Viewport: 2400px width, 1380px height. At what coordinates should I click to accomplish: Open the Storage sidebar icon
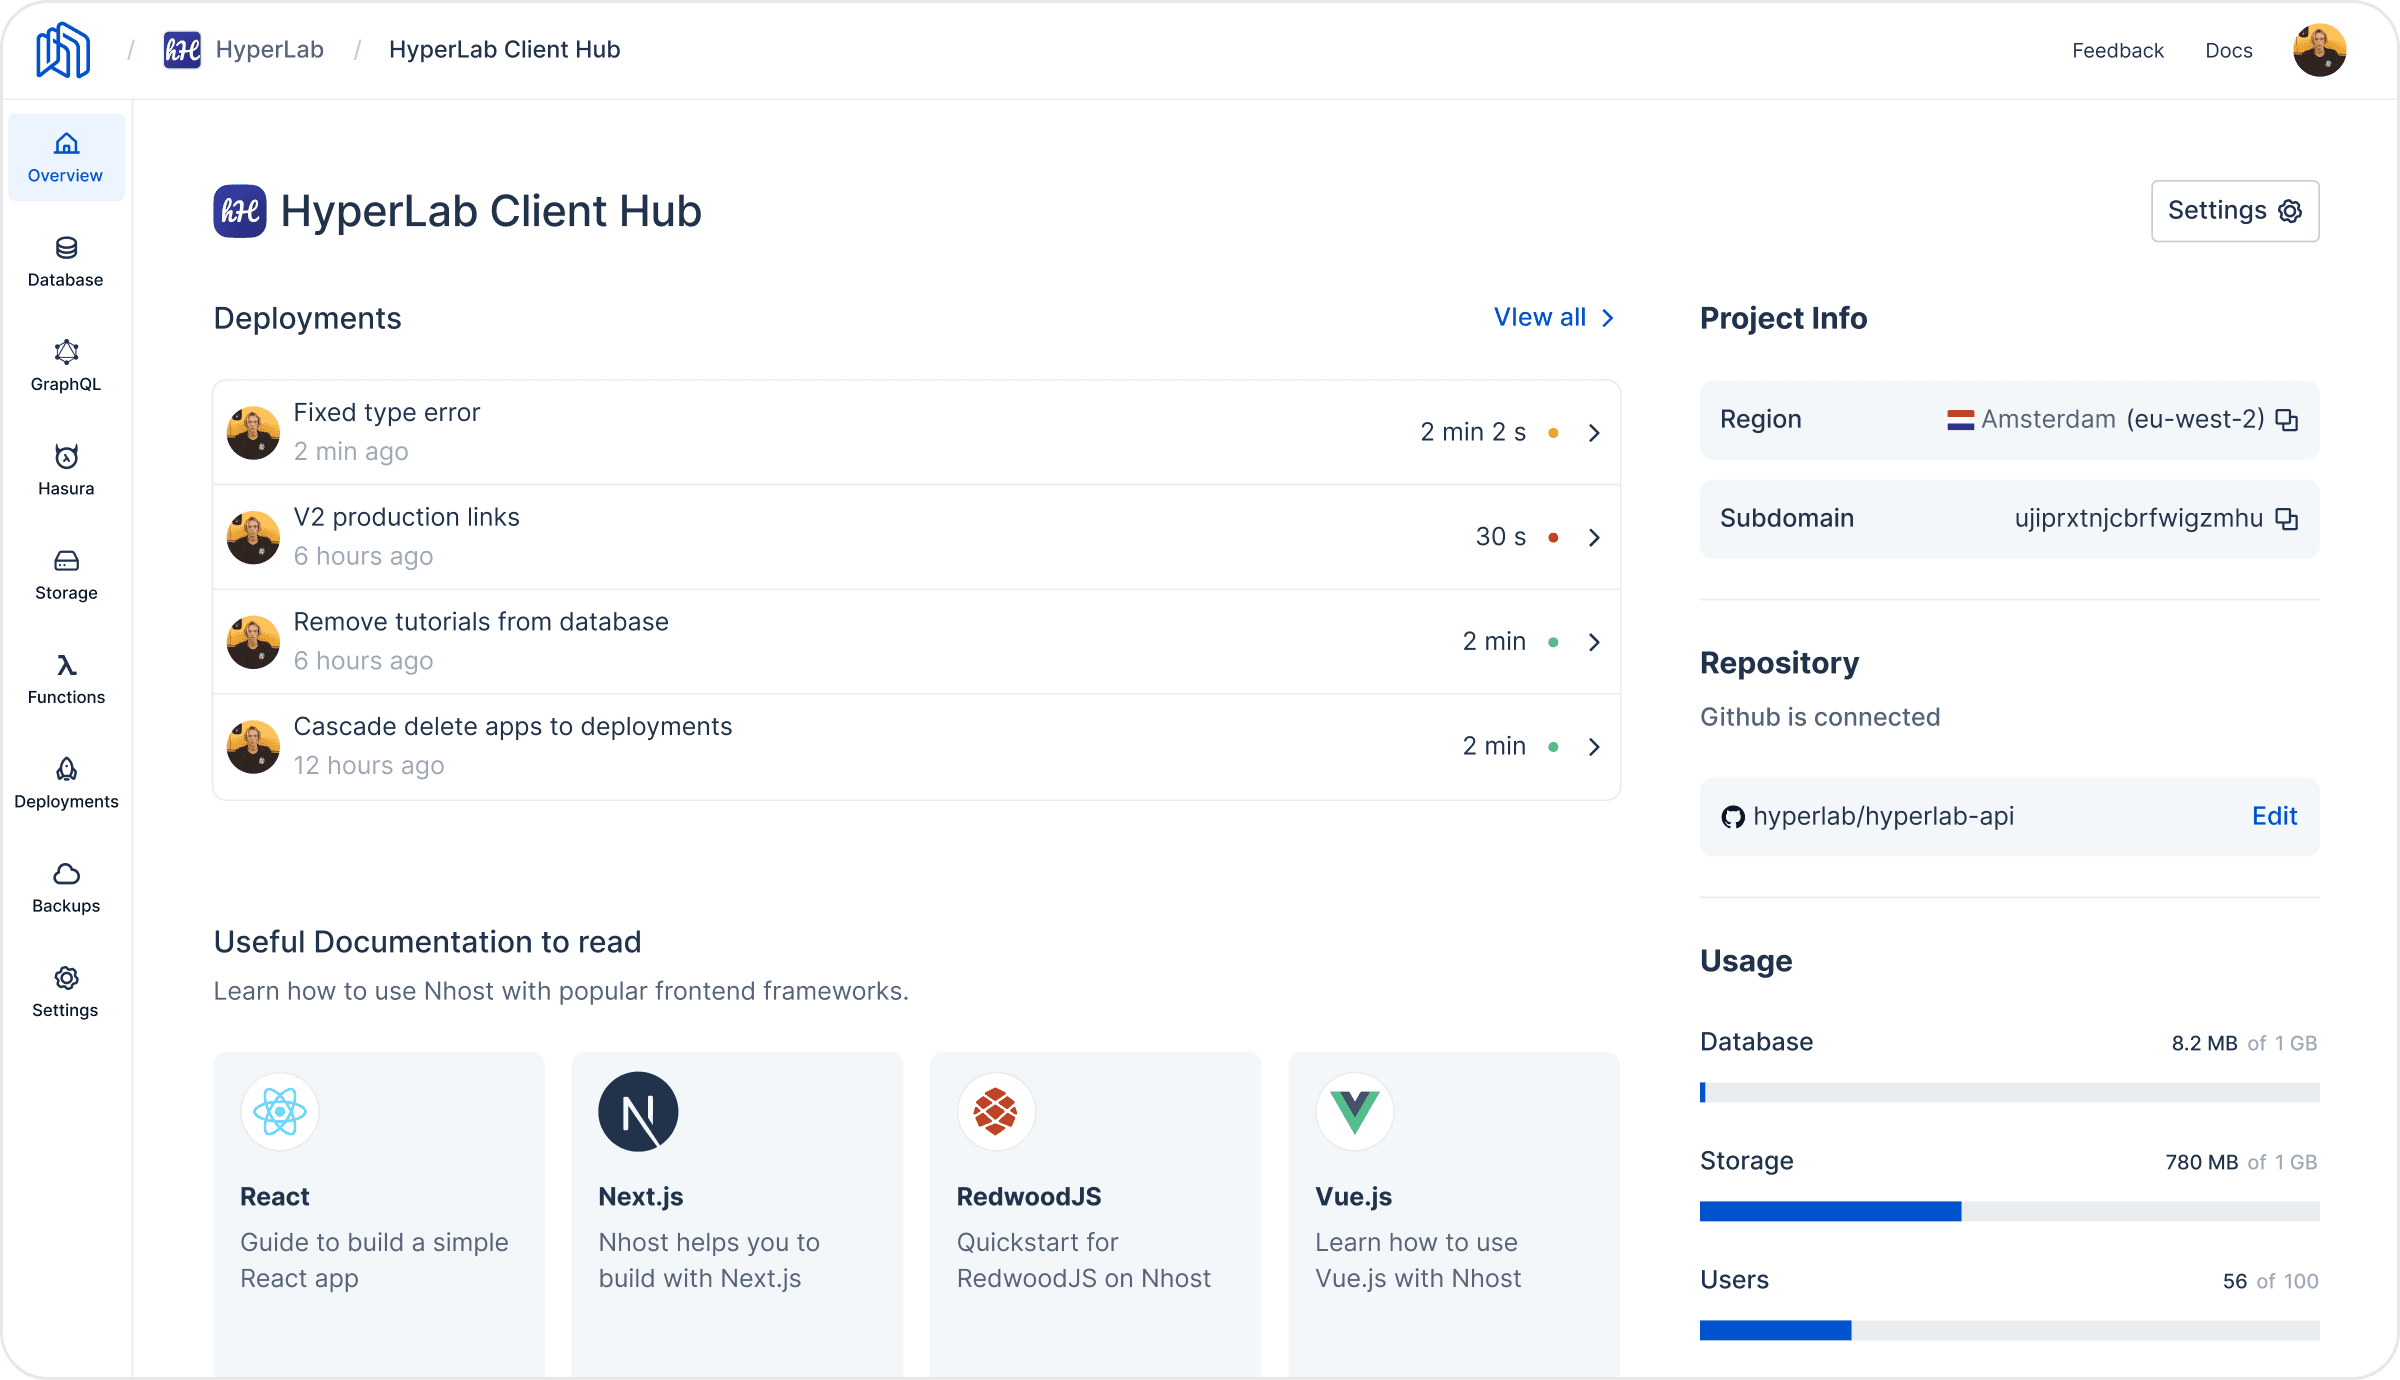point(66,561)
